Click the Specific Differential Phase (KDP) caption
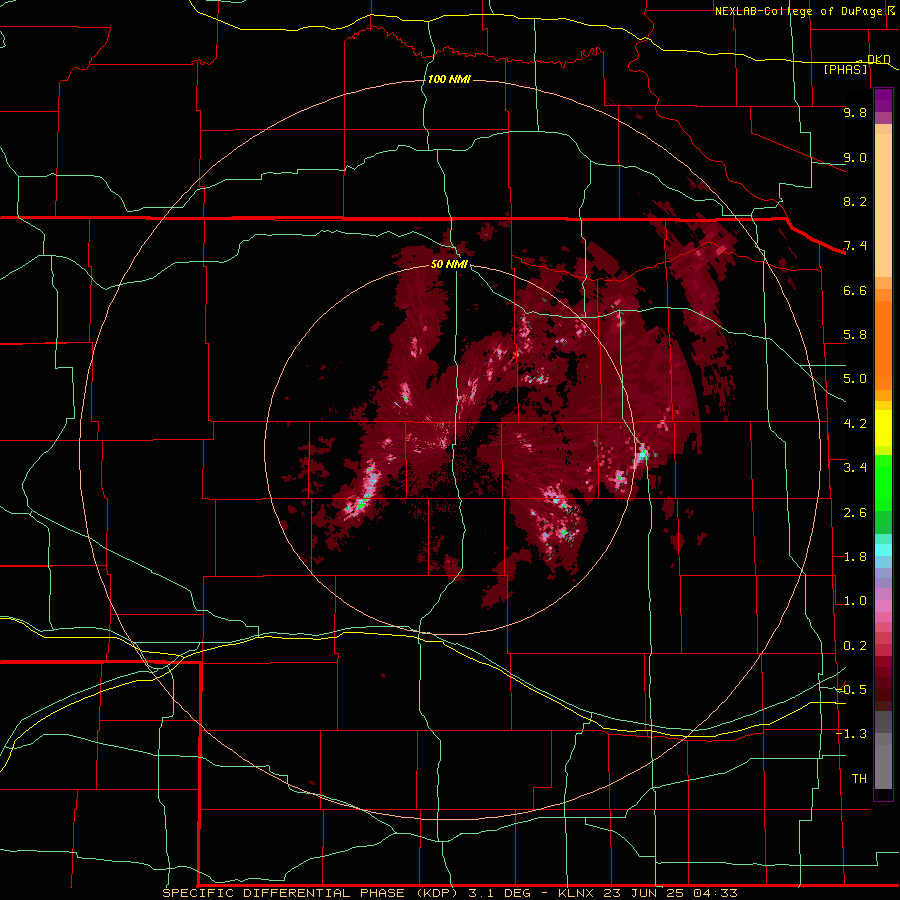The height and width of the screenshot is (900, 900). [x=309, y=893]
